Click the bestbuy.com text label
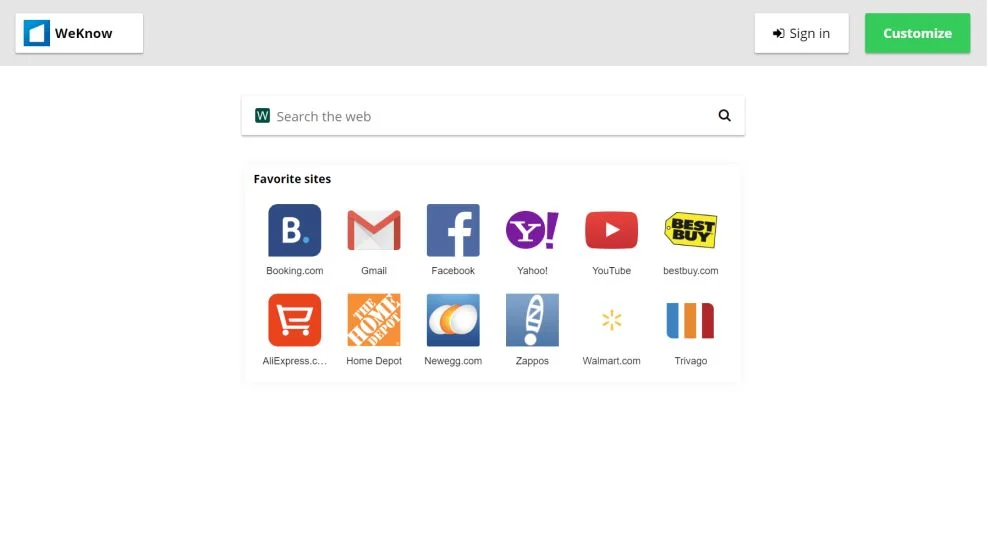The image size is (988, 554). tap(691, 270)
